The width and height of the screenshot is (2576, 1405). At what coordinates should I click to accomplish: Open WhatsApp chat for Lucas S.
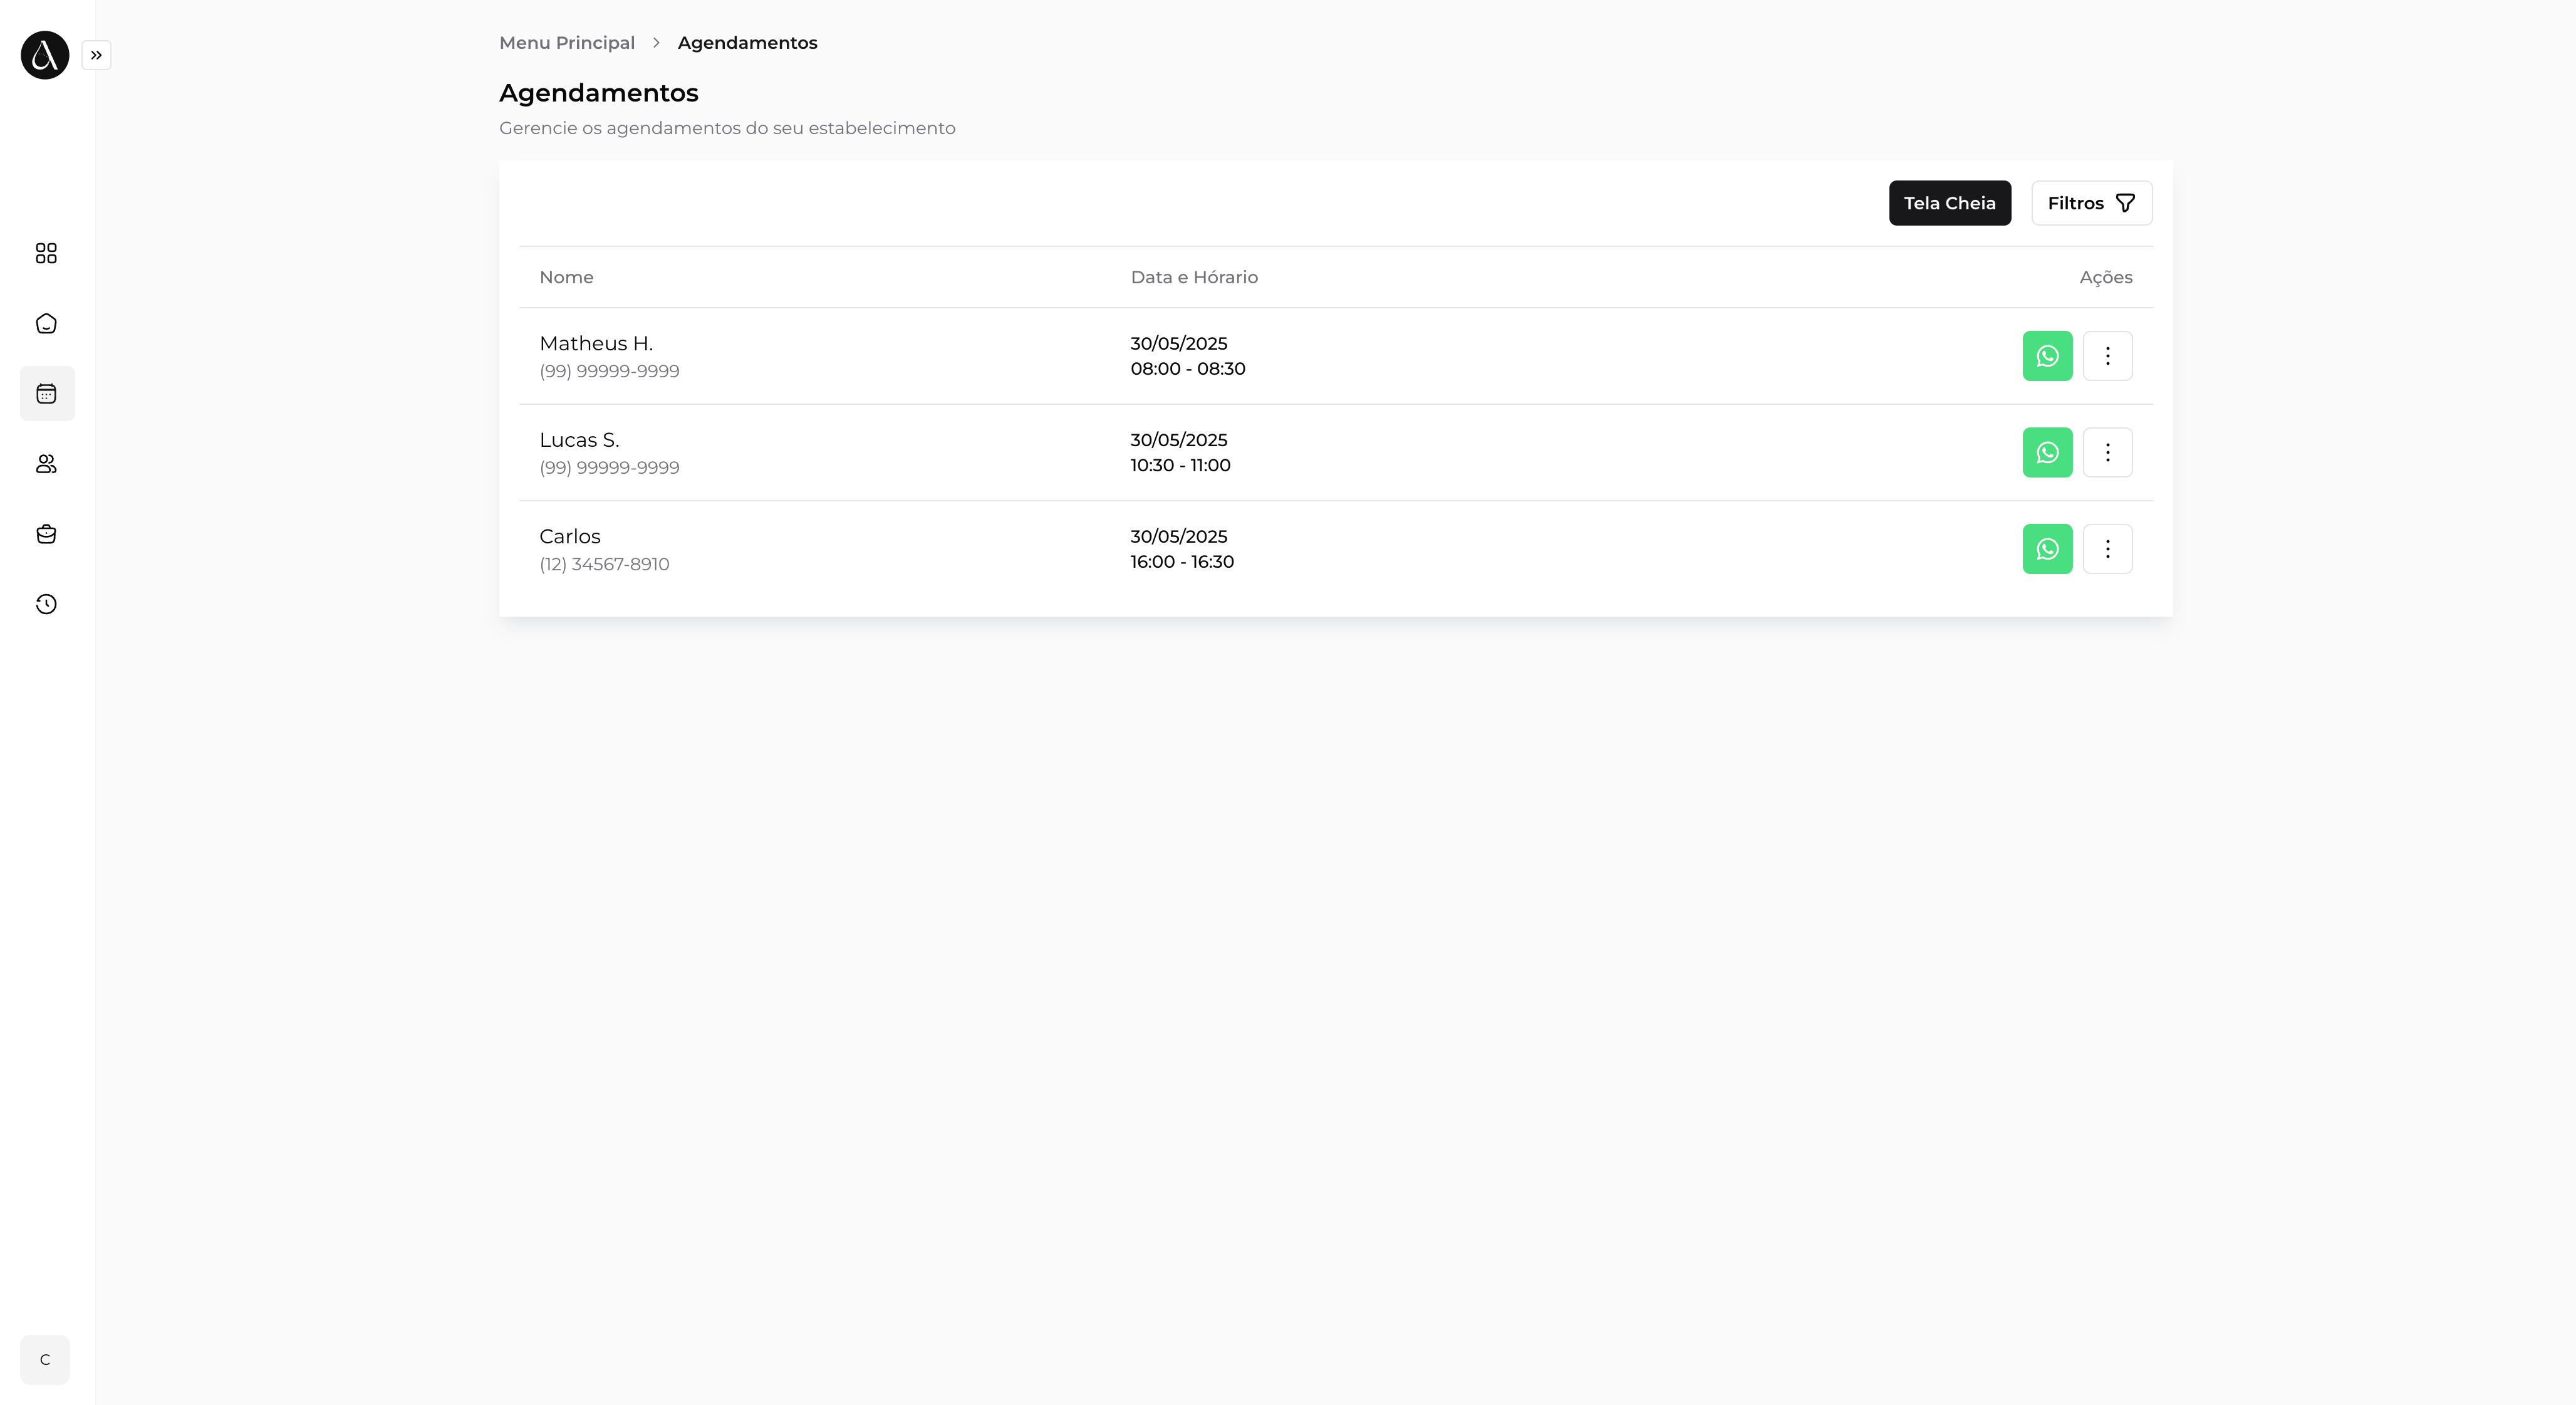click(x=2047, y=452)
